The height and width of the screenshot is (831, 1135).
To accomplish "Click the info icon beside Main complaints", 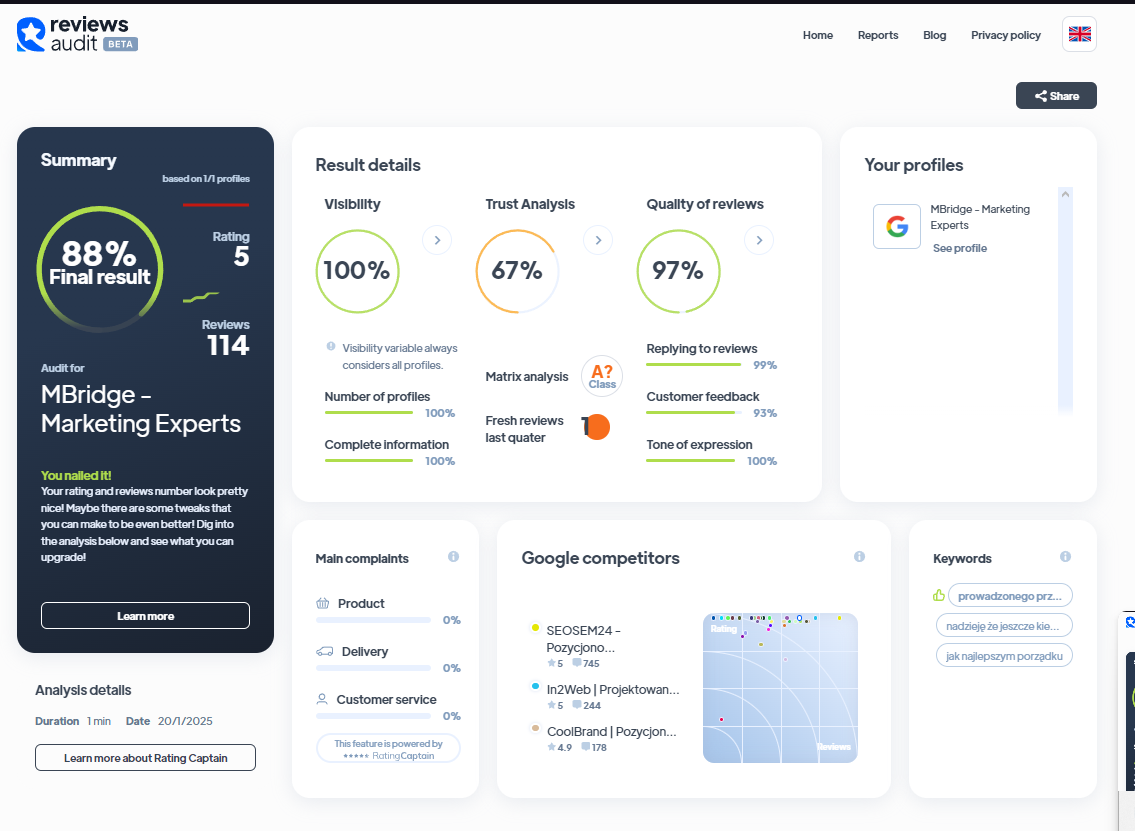I will point(453,557).
